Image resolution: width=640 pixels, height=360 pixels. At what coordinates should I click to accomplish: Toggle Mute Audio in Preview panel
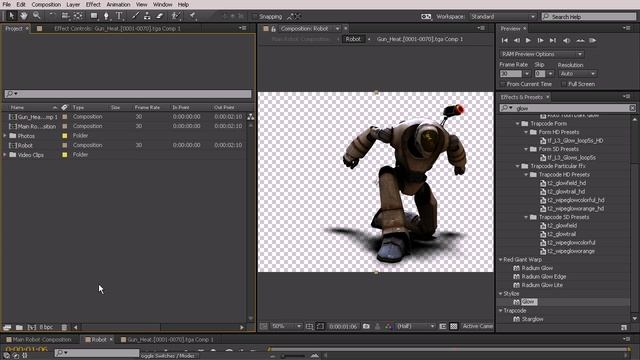click(567, 40)
